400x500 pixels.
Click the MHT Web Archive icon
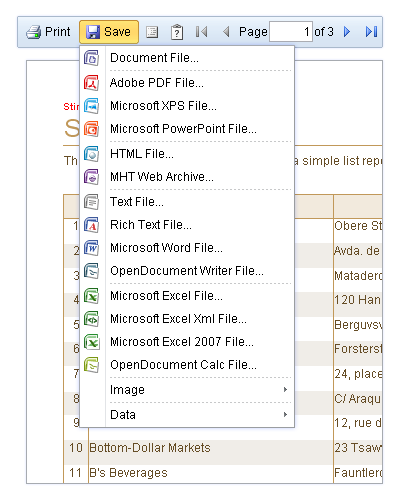[91, 177]
